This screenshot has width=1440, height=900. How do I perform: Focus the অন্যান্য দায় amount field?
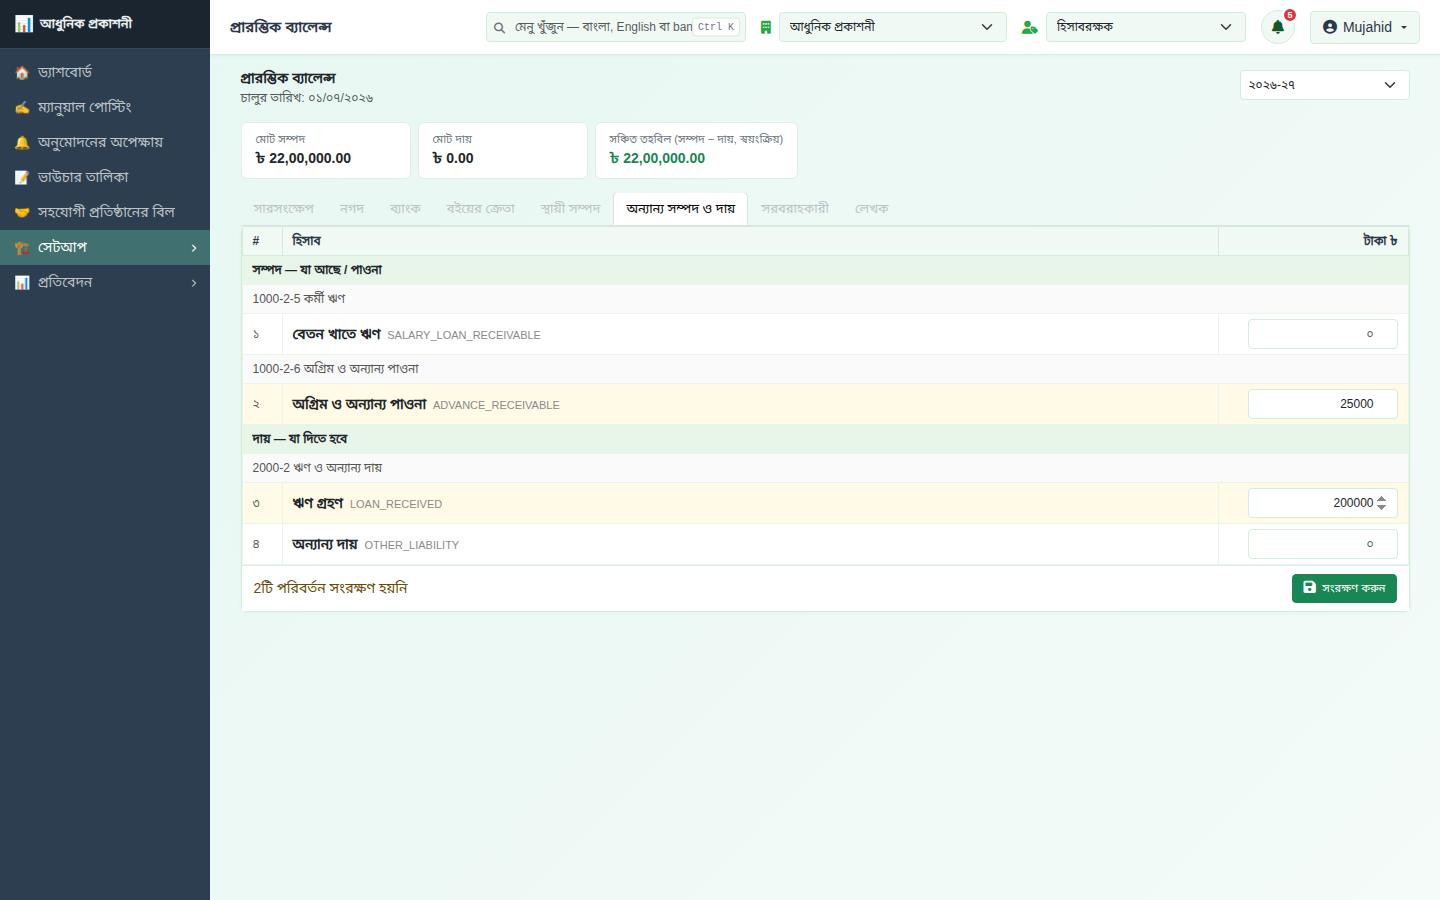pyautogui.click(x=1322, y=544)
